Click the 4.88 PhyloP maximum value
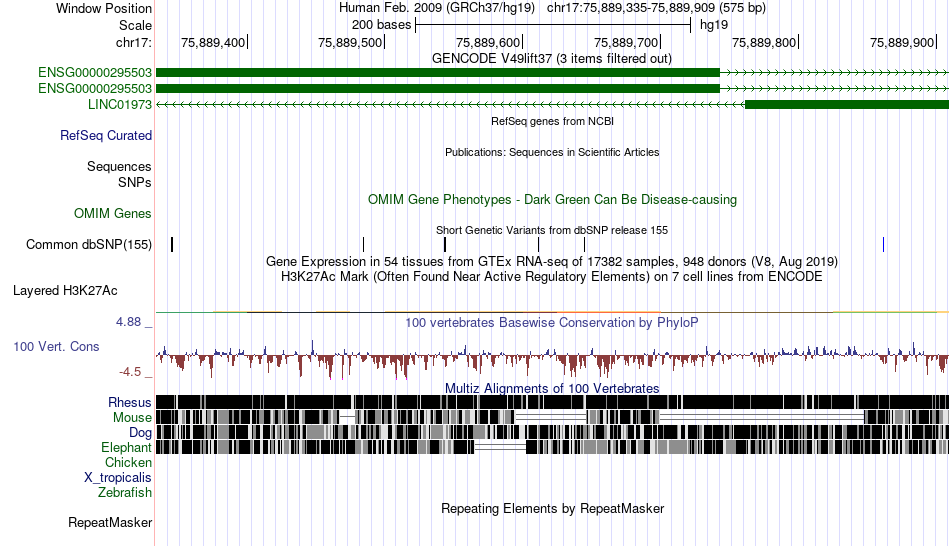950x546 pixels. pos(128,322)
